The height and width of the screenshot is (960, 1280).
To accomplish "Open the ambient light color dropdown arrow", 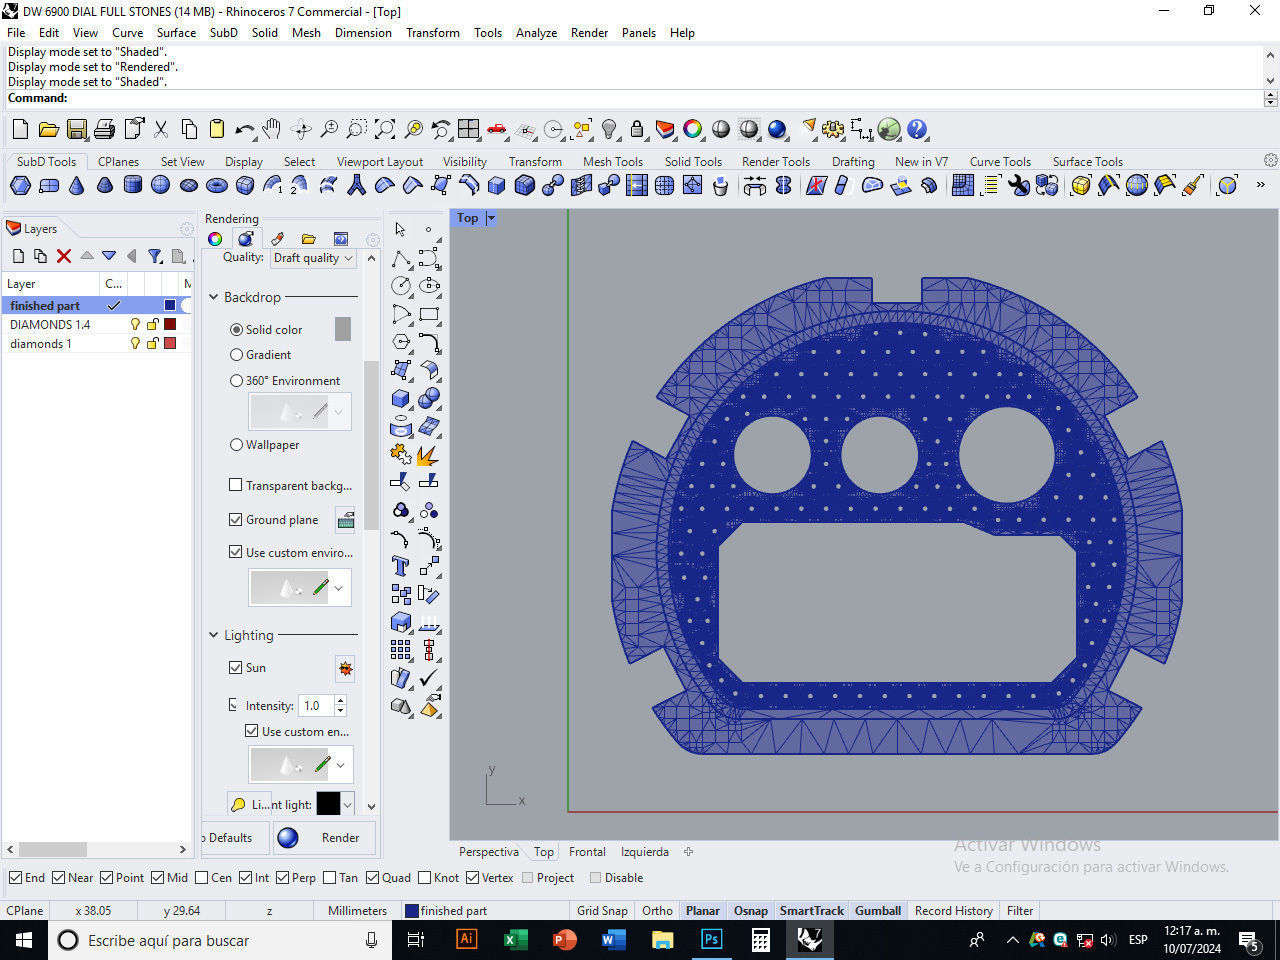I will click(347, 804).
